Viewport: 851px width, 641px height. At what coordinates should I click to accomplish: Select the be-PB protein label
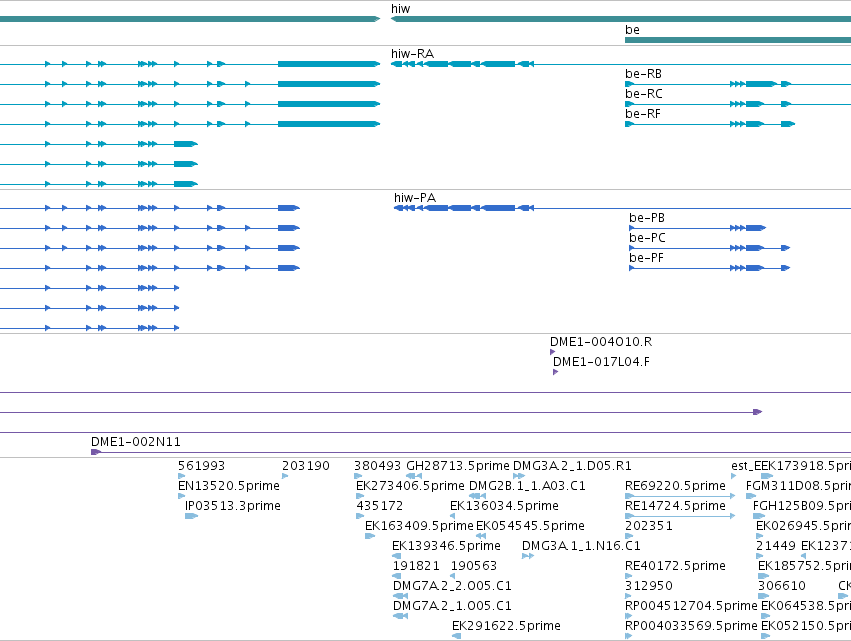point(647,218)
